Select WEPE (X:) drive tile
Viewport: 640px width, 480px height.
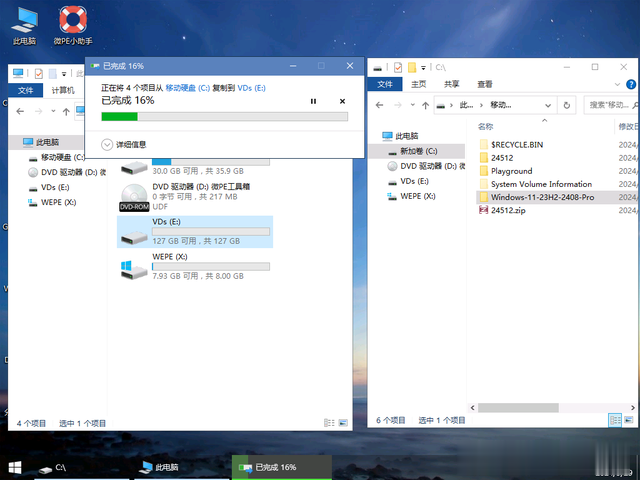195,267
